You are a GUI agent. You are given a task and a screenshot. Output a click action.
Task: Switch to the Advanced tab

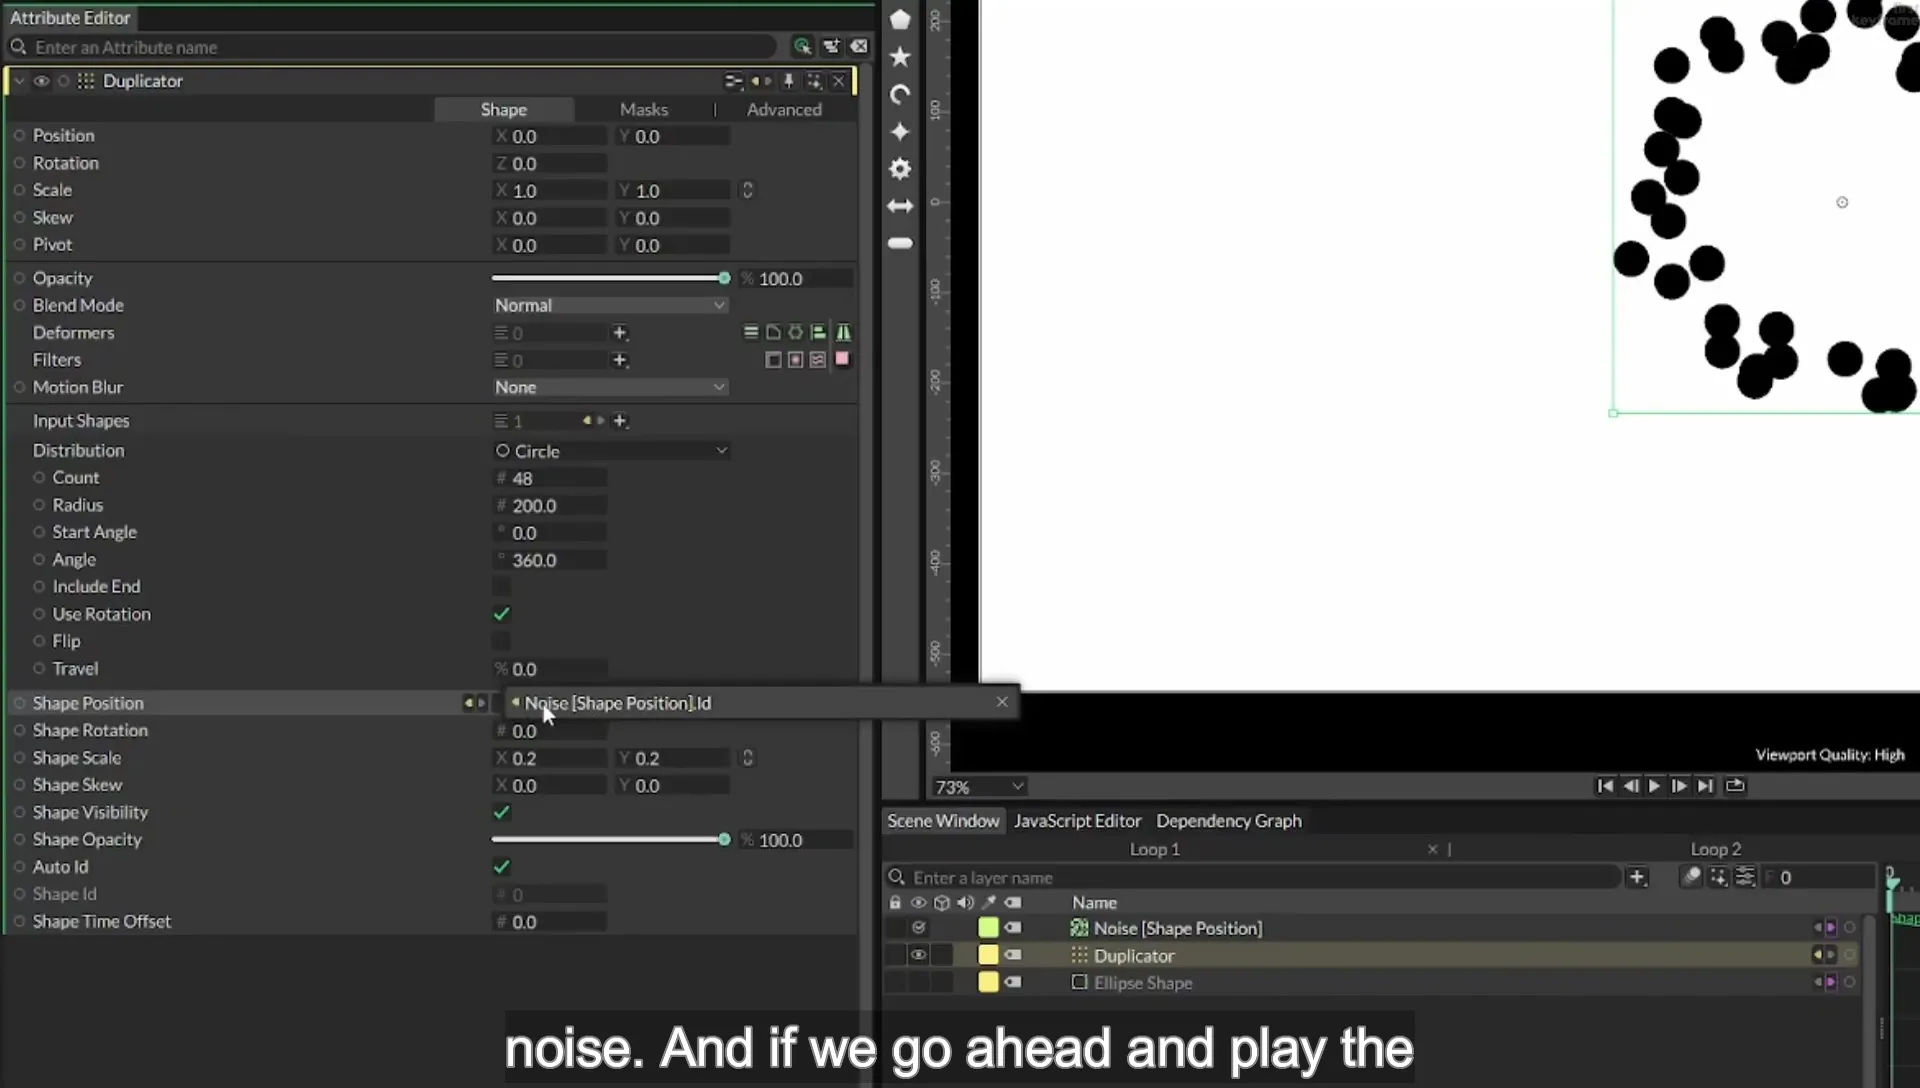[784, 109]
